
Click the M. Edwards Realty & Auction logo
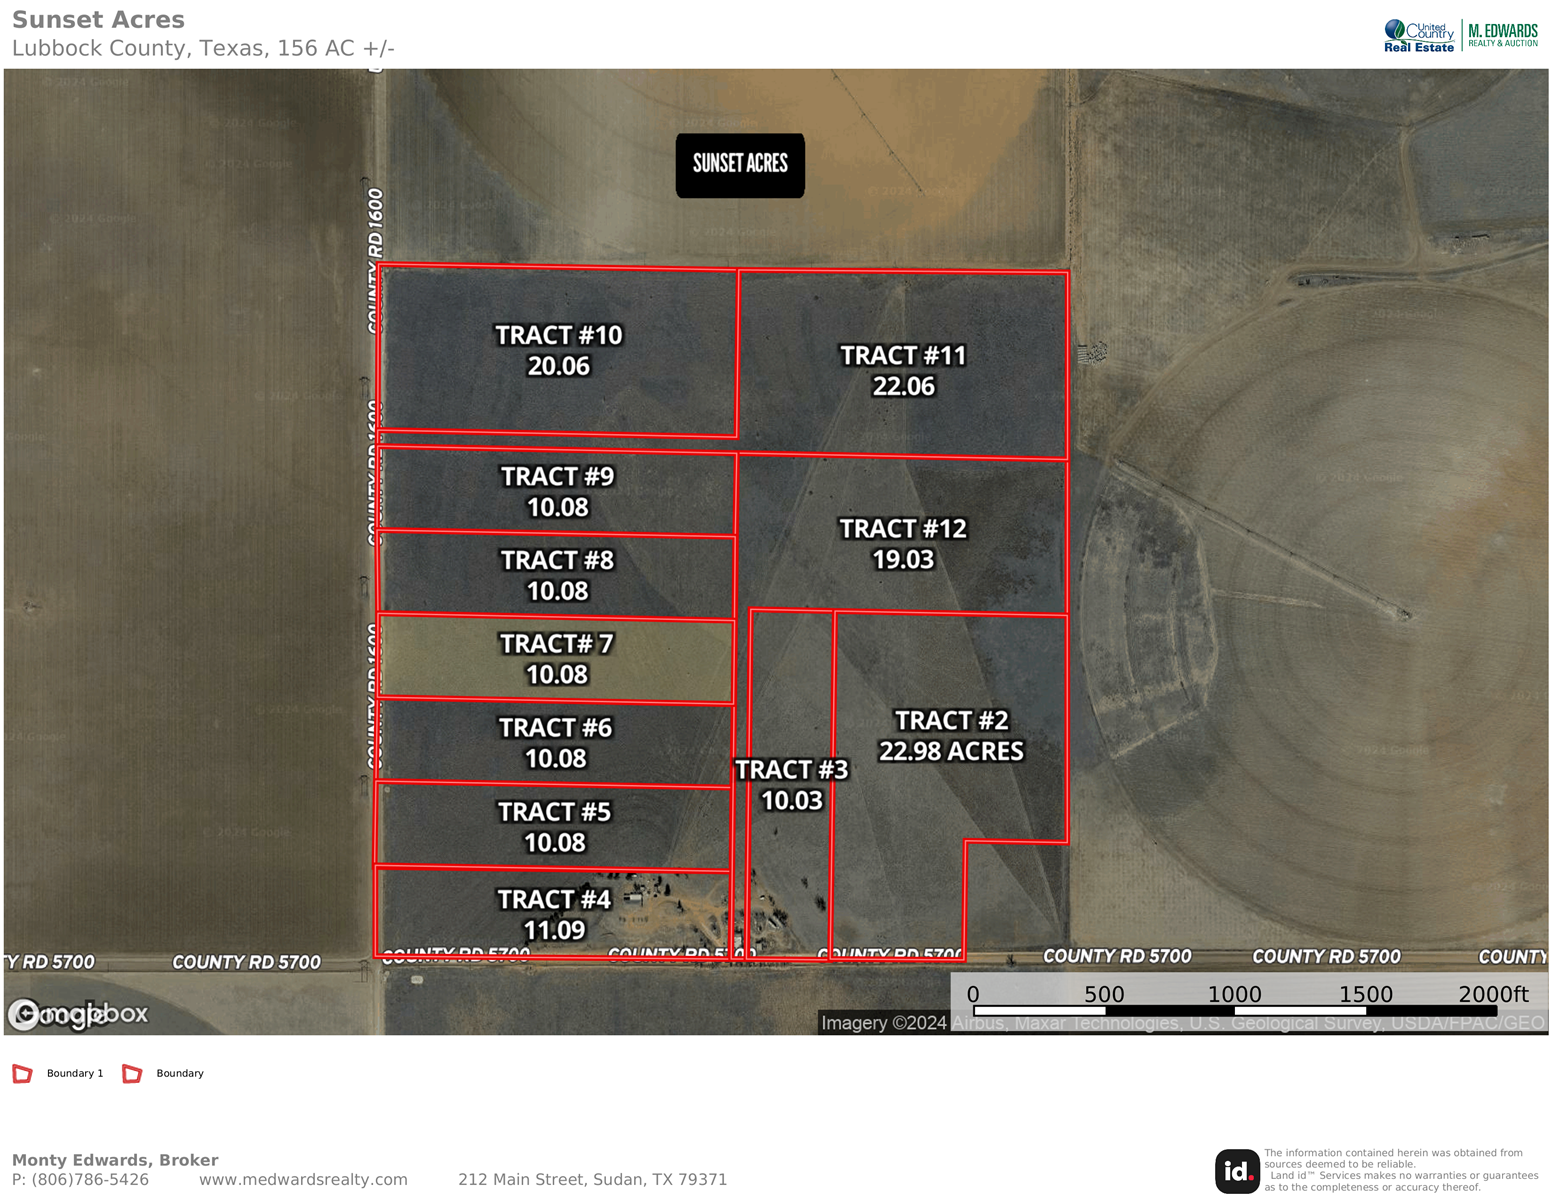pyautogui.click(x=1502, y=36)
